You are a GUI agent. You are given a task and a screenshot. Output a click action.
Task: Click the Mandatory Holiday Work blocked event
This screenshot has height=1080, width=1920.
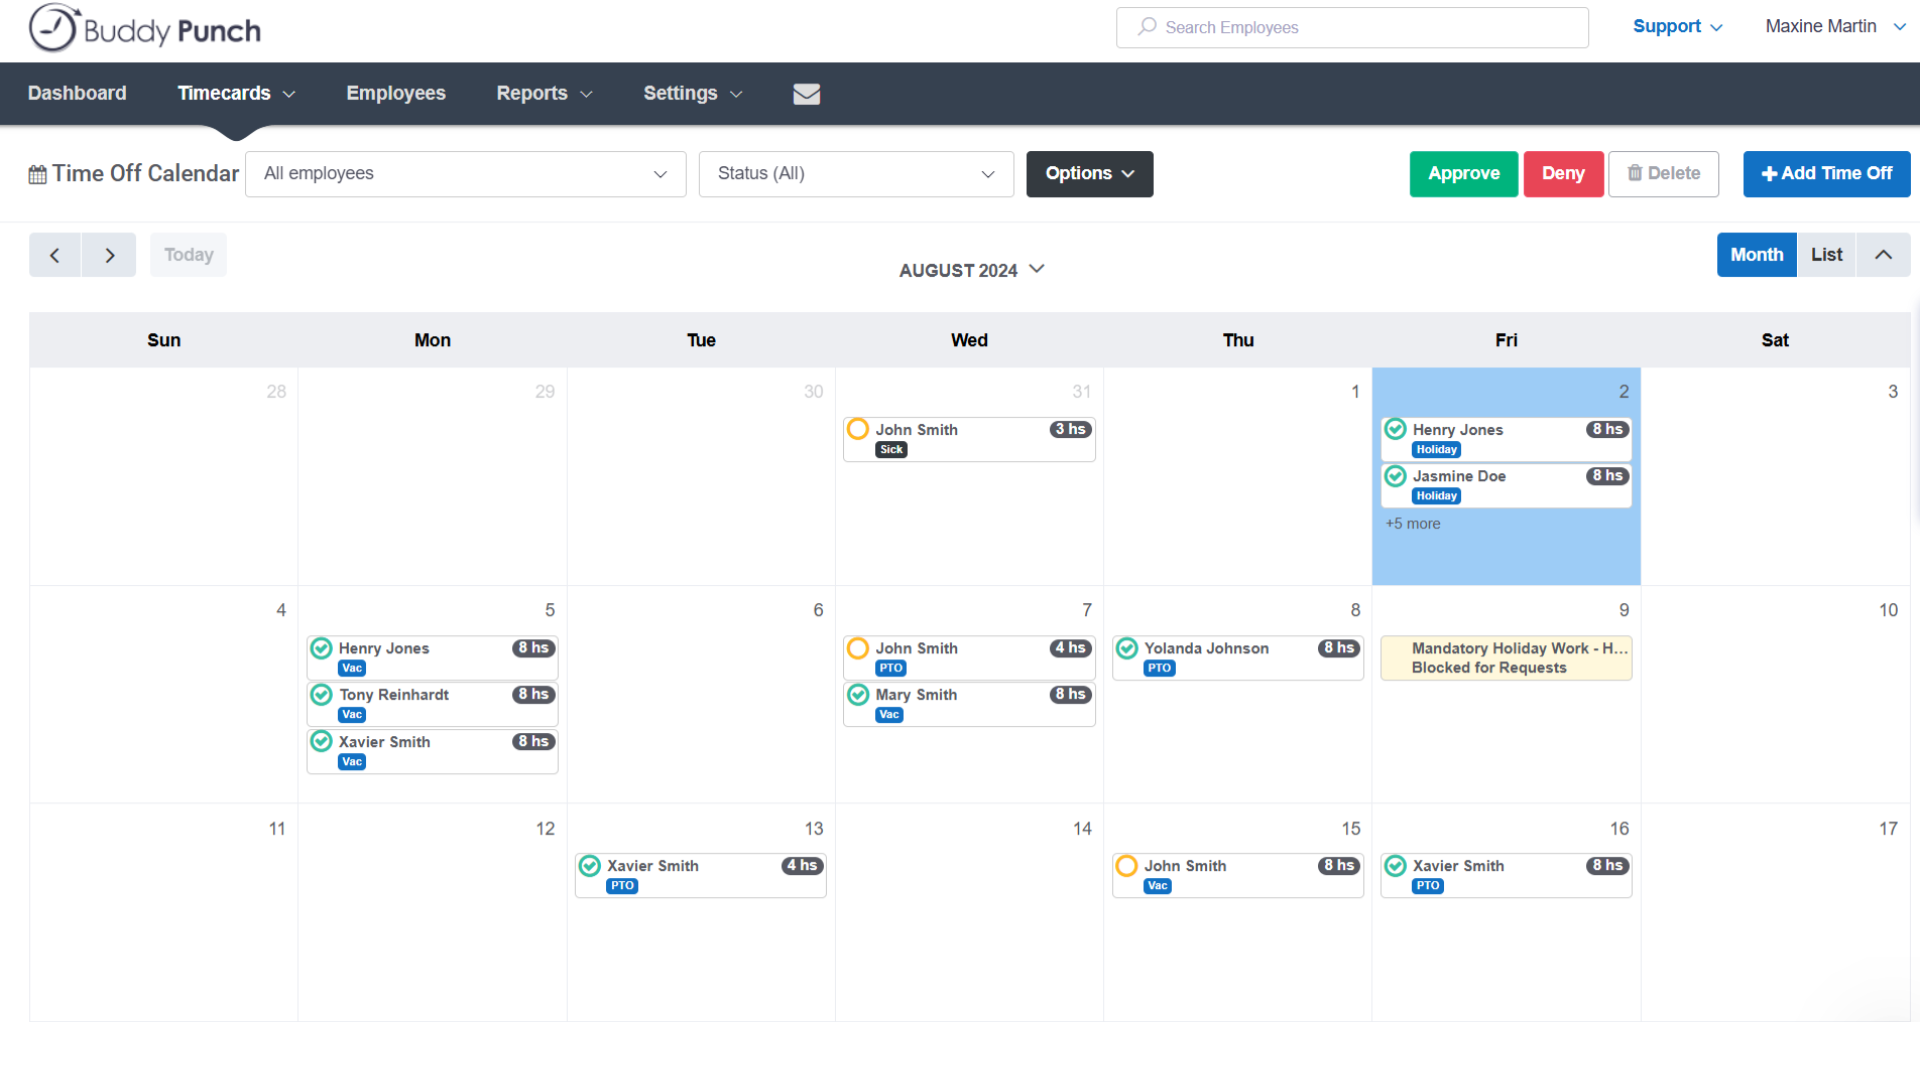(1506, 658)
